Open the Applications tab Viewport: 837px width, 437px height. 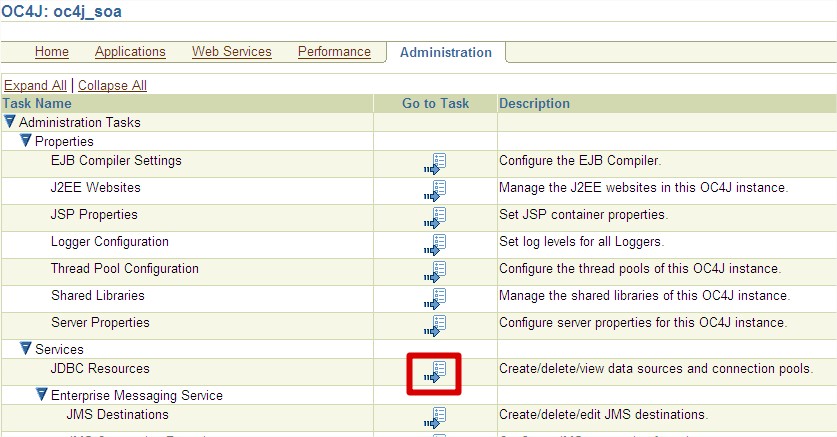pos(130,52)
